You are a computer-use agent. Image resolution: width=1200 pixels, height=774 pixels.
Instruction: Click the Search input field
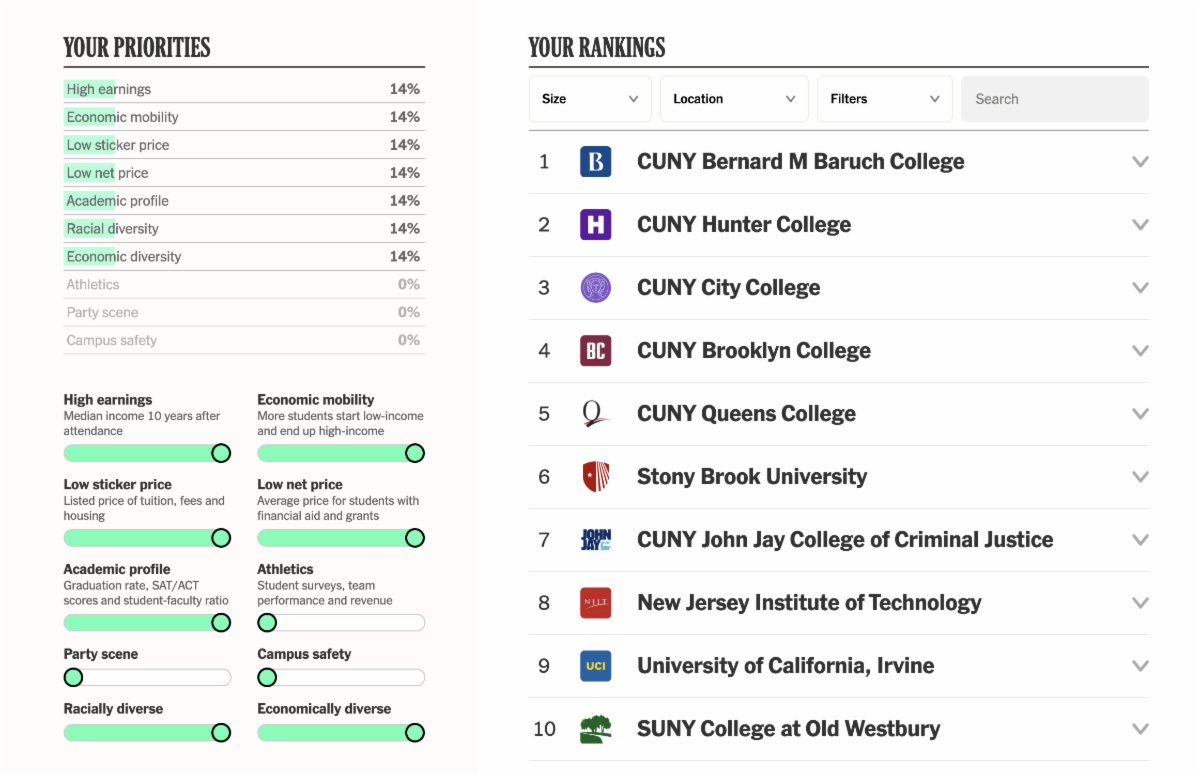pyautogui.click(x=1055, y=99)
